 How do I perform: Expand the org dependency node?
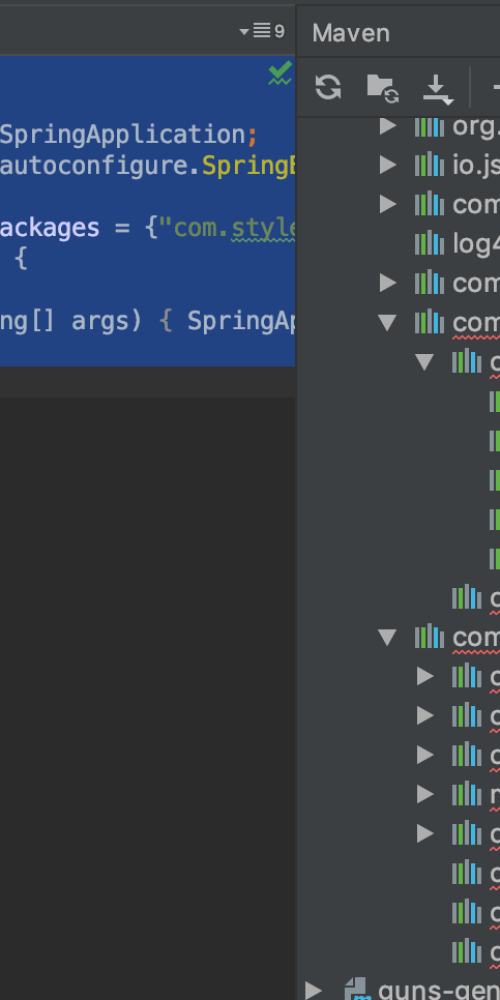point(388,126)
